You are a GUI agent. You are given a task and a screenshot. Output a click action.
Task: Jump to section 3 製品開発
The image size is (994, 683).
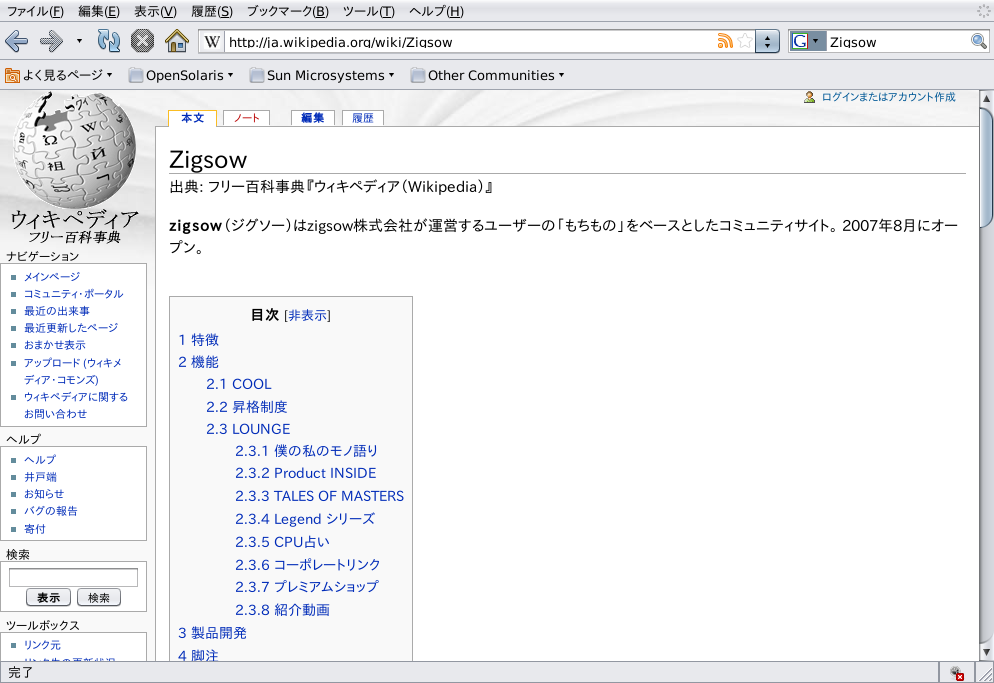click(x=212, y=633)
